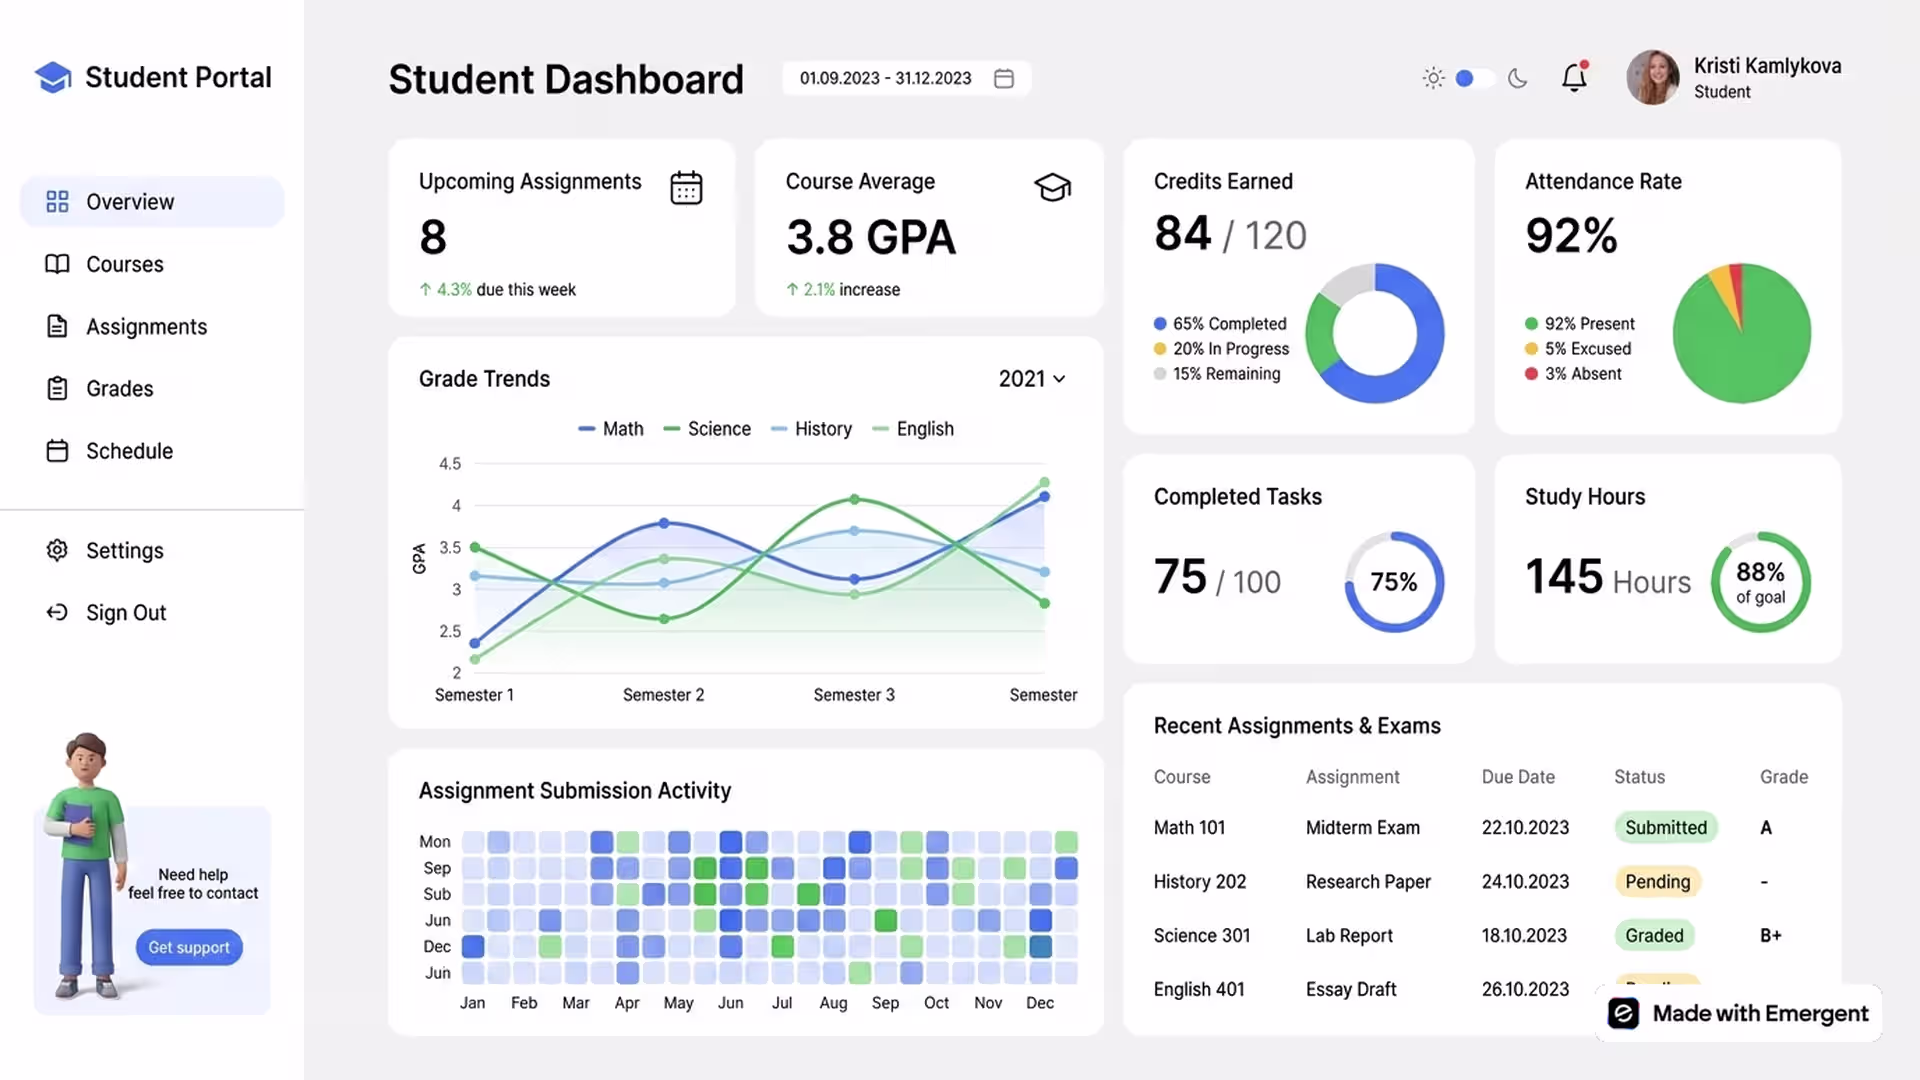The image size is (1920, 1080).
Task: Click the Student Portal graduation cap logo
Action: click(x=53, y=77)
